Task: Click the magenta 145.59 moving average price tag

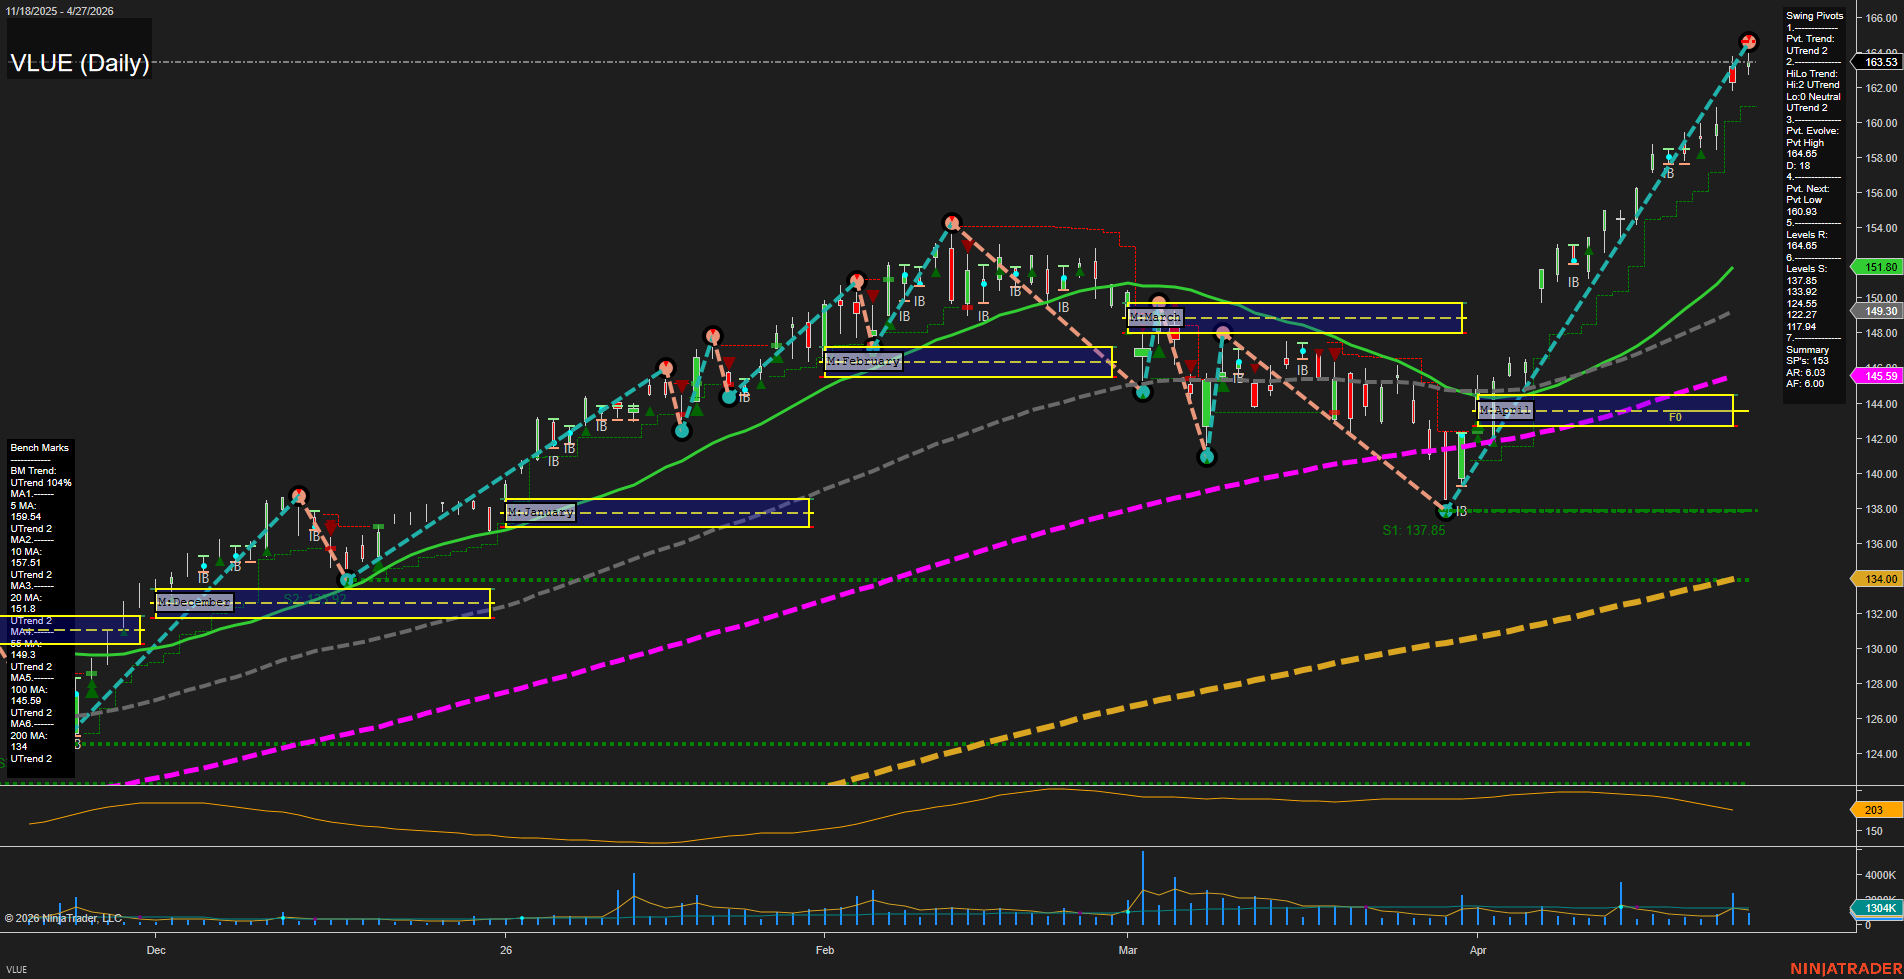Action: tap(1879, 376)
